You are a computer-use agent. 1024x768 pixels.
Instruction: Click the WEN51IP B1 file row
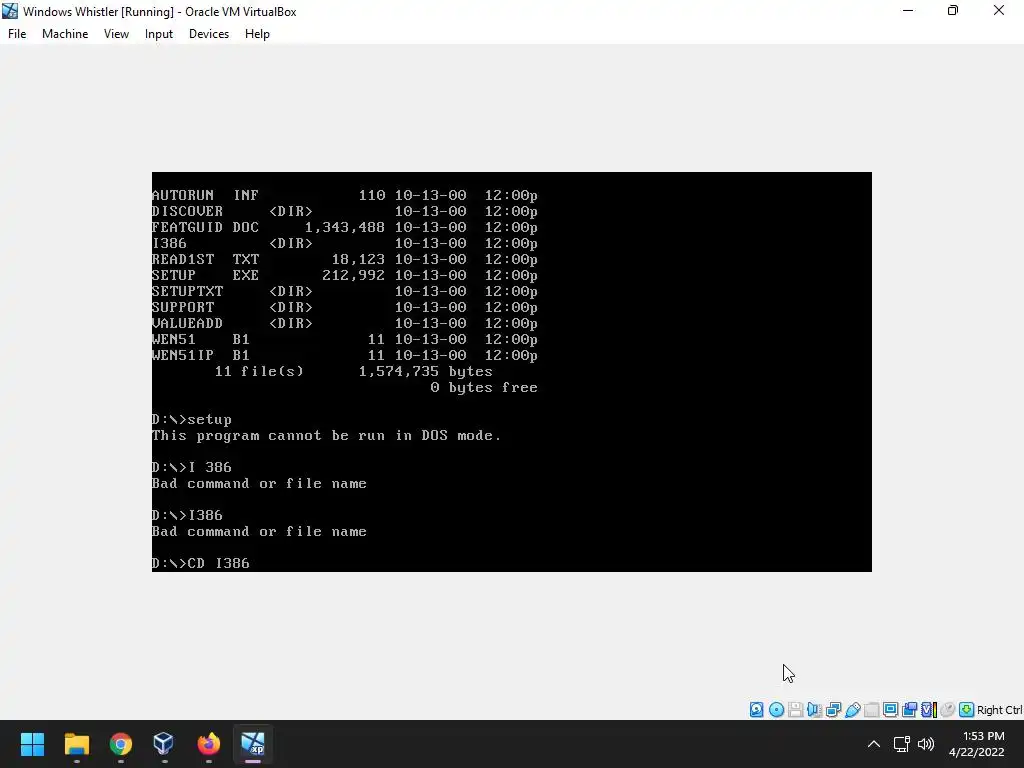(345, 355)
